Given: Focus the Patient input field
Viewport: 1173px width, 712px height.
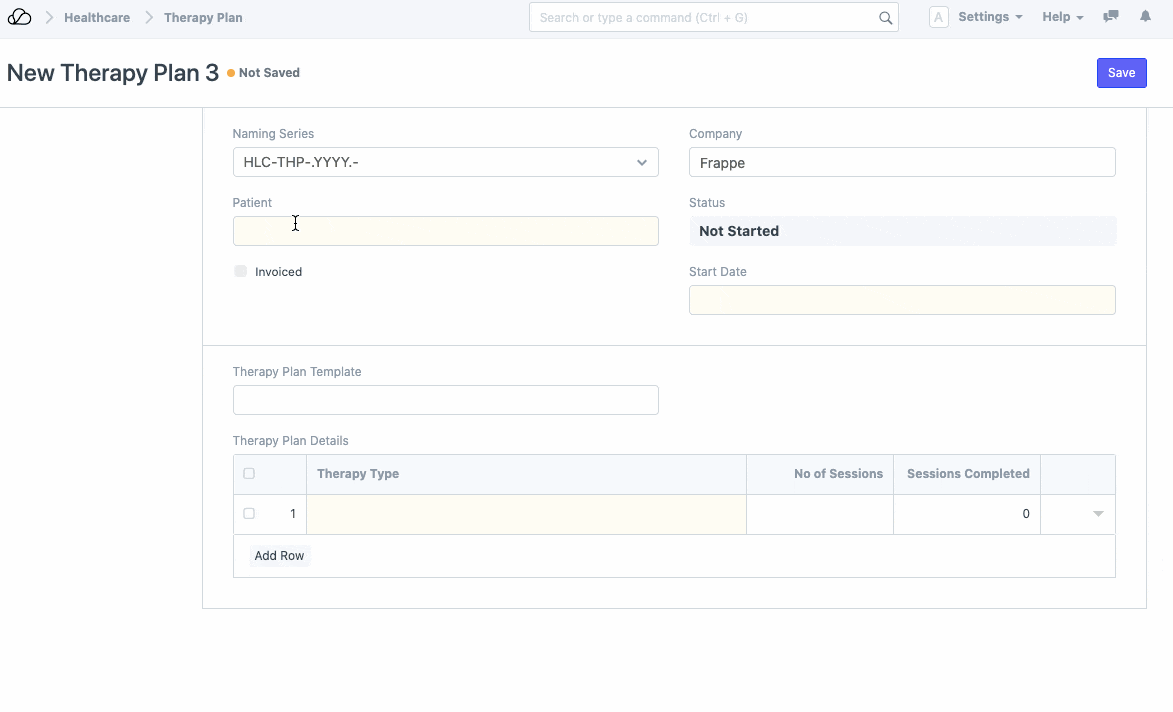Looking at the screenshot, I should point(445,231).
